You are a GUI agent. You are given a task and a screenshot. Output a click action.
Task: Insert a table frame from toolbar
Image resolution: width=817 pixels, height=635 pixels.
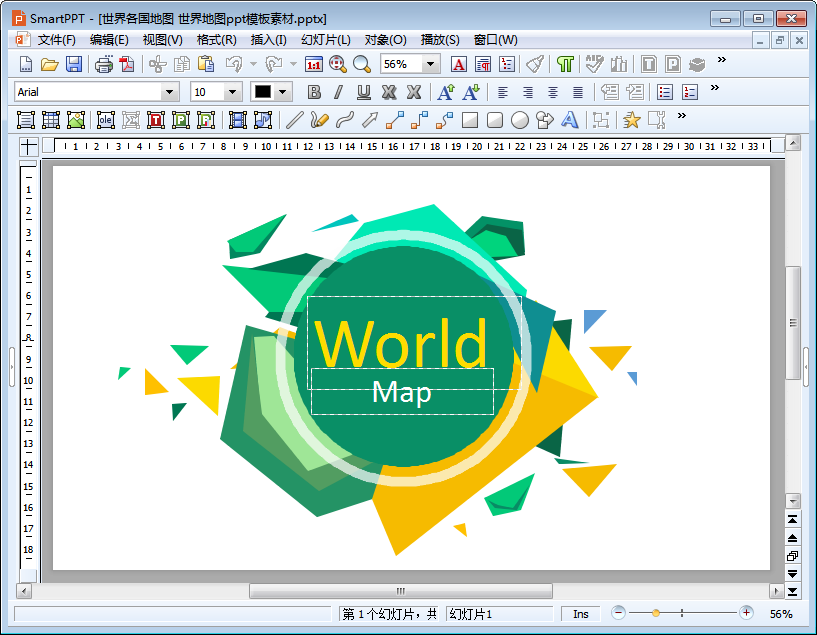tap(51, 120)
